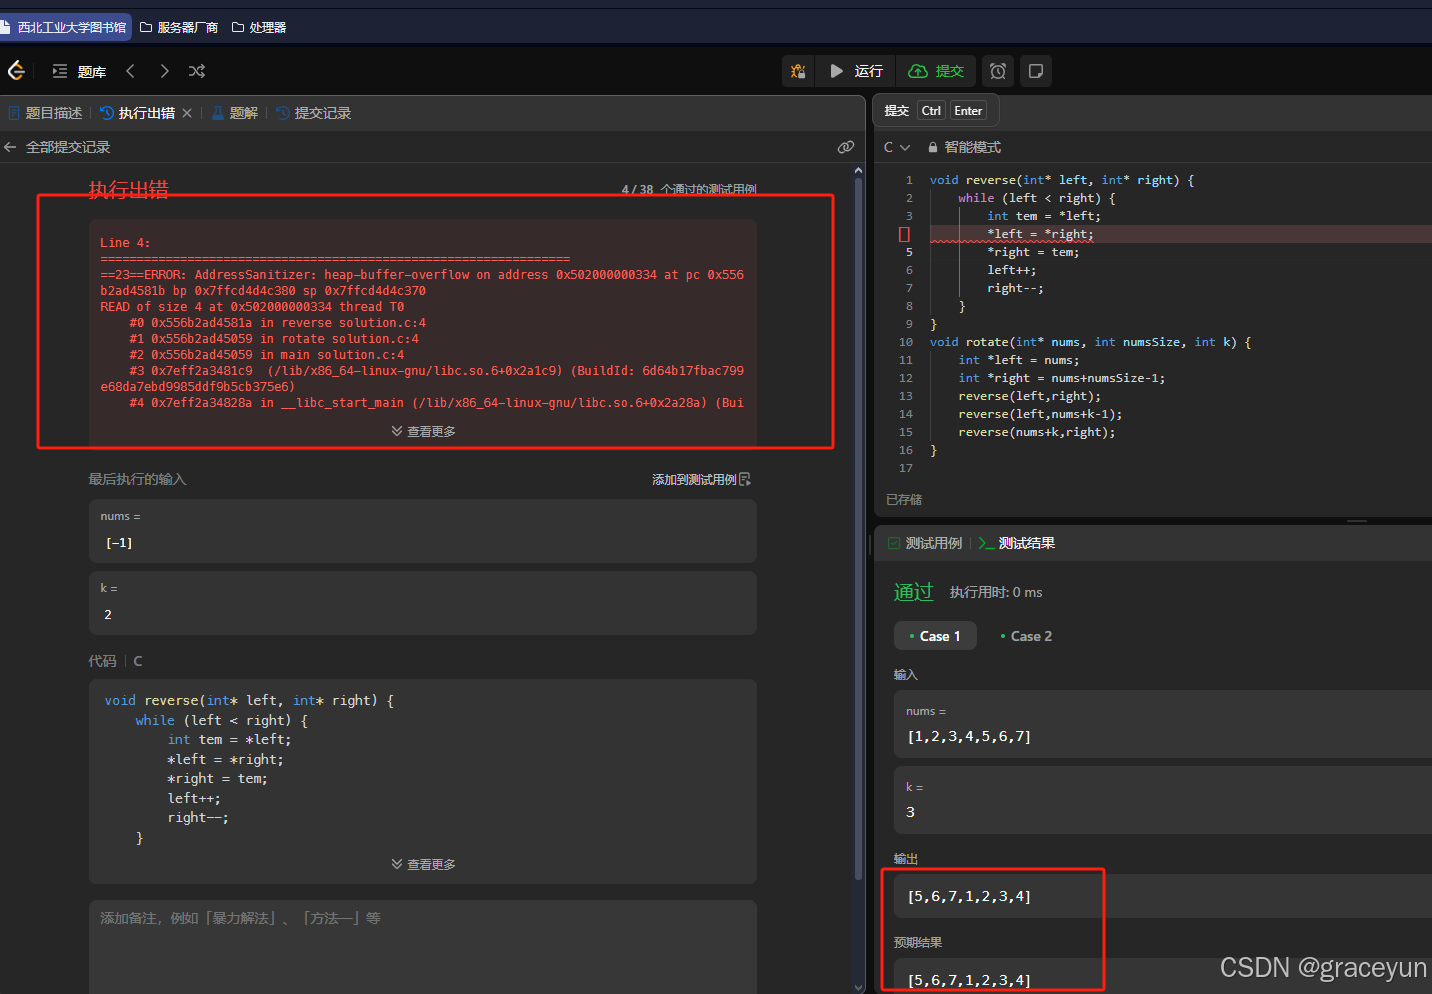Toggle 智能模式 lock setting

[x=964, y=147]
